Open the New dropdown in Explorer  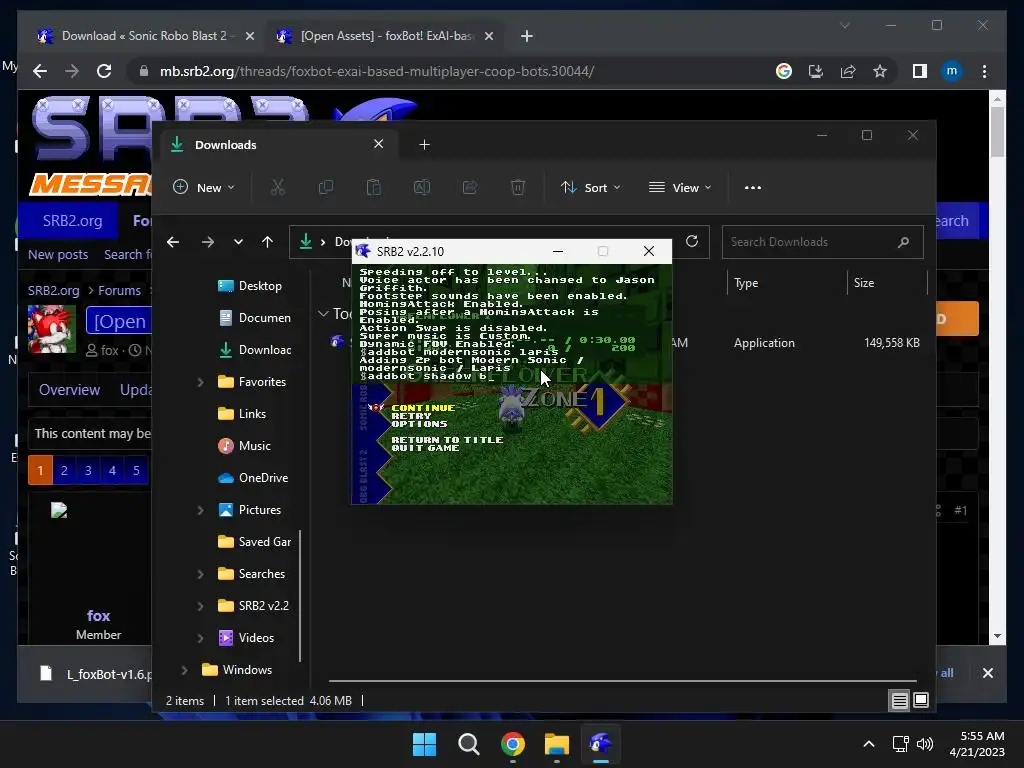coord(203,187)
